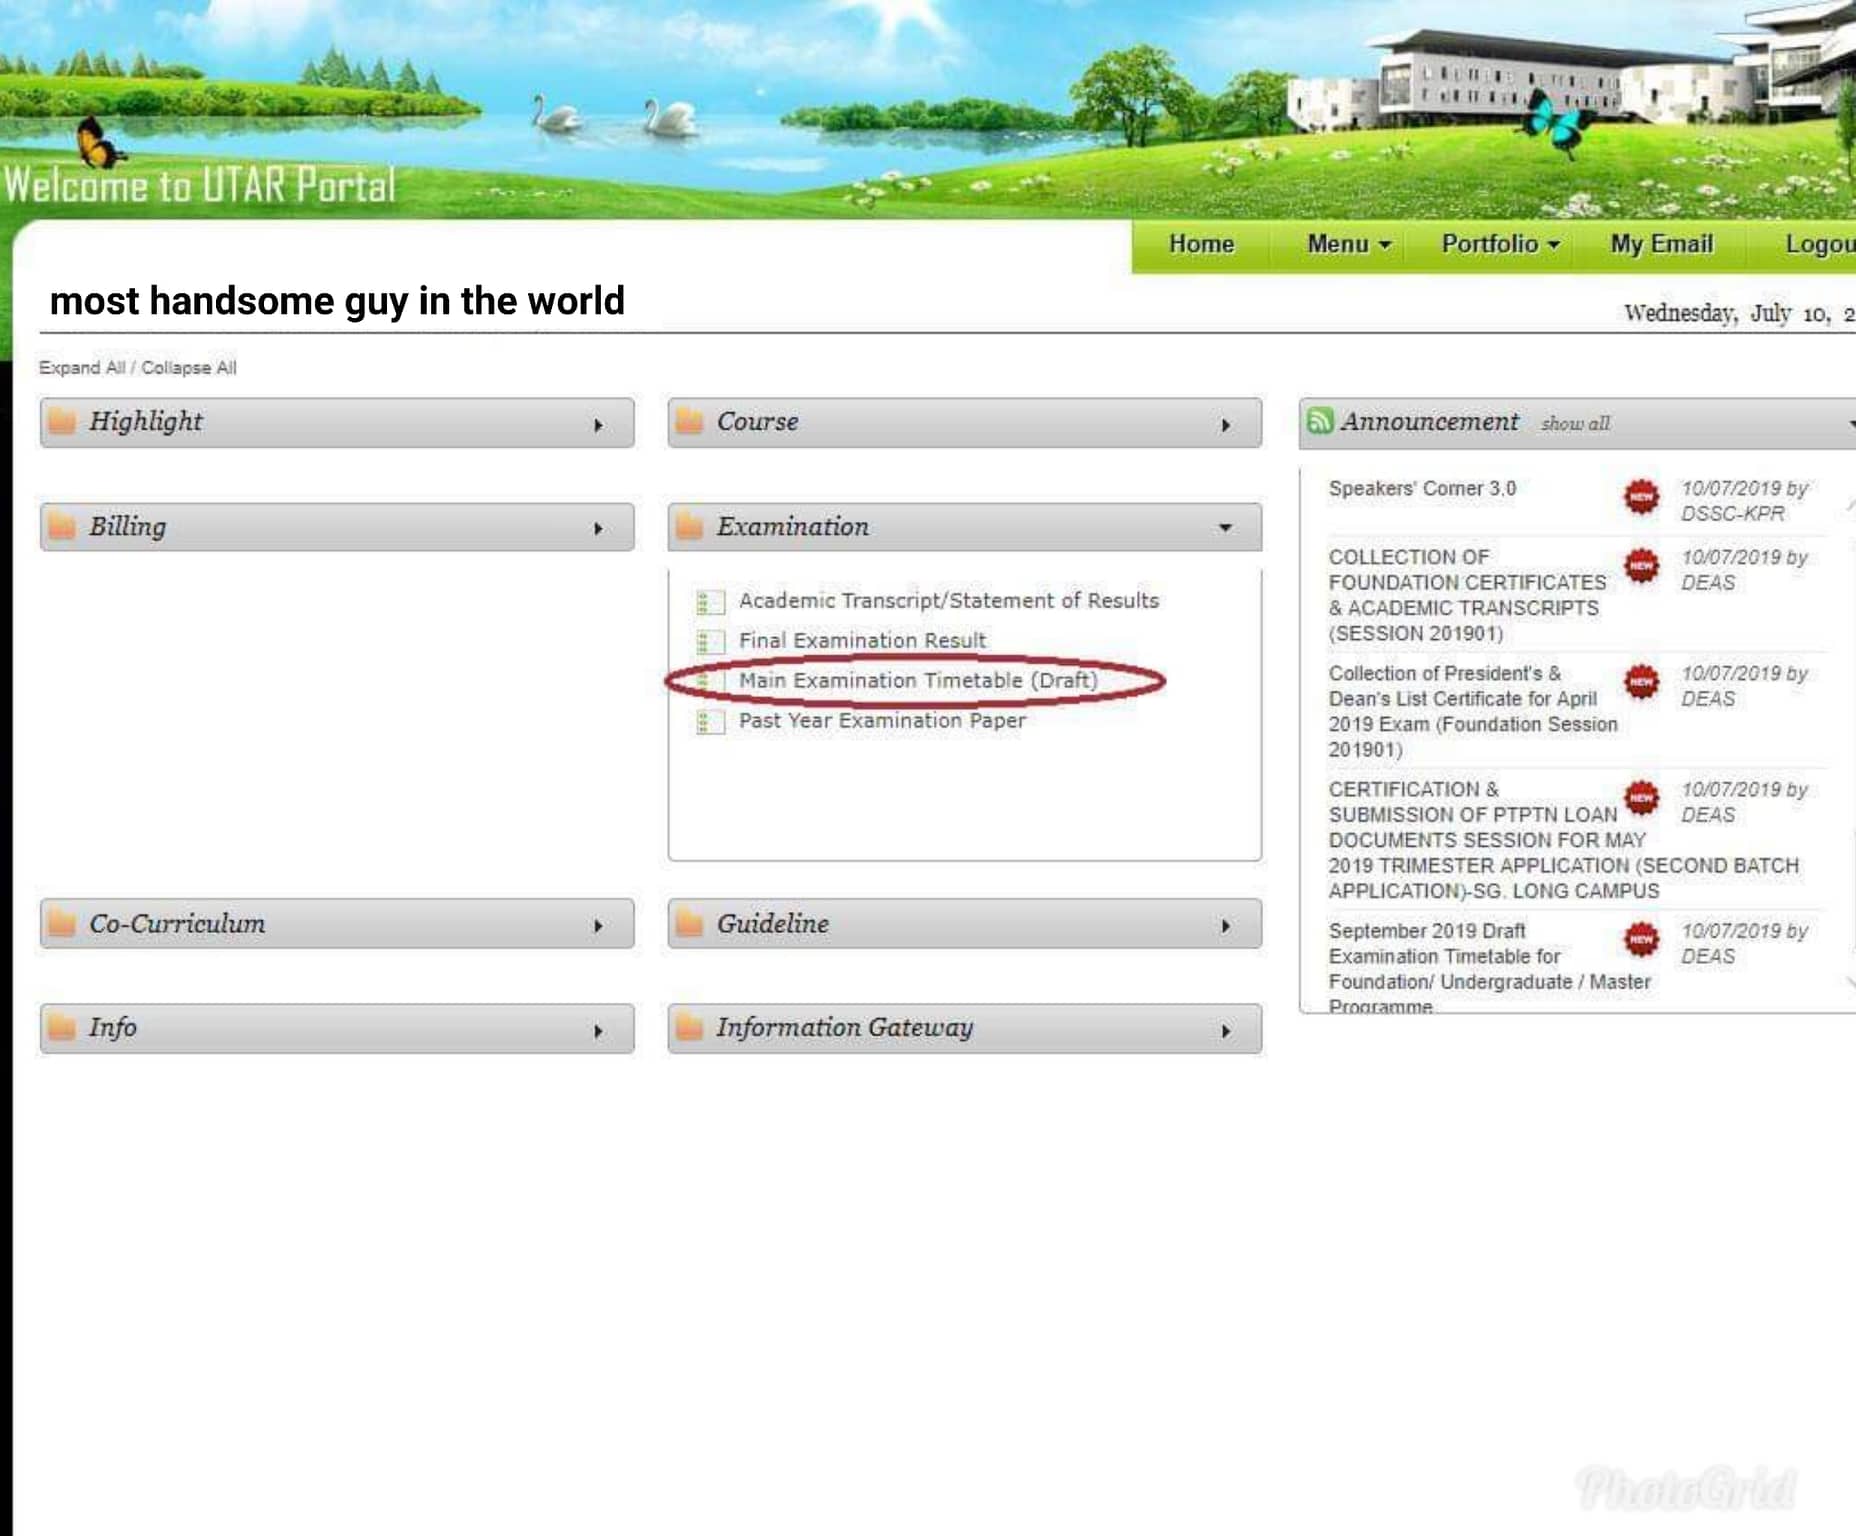Open the Menu dropdown in navigation

pyautogui.click(x=1348, y=244)
